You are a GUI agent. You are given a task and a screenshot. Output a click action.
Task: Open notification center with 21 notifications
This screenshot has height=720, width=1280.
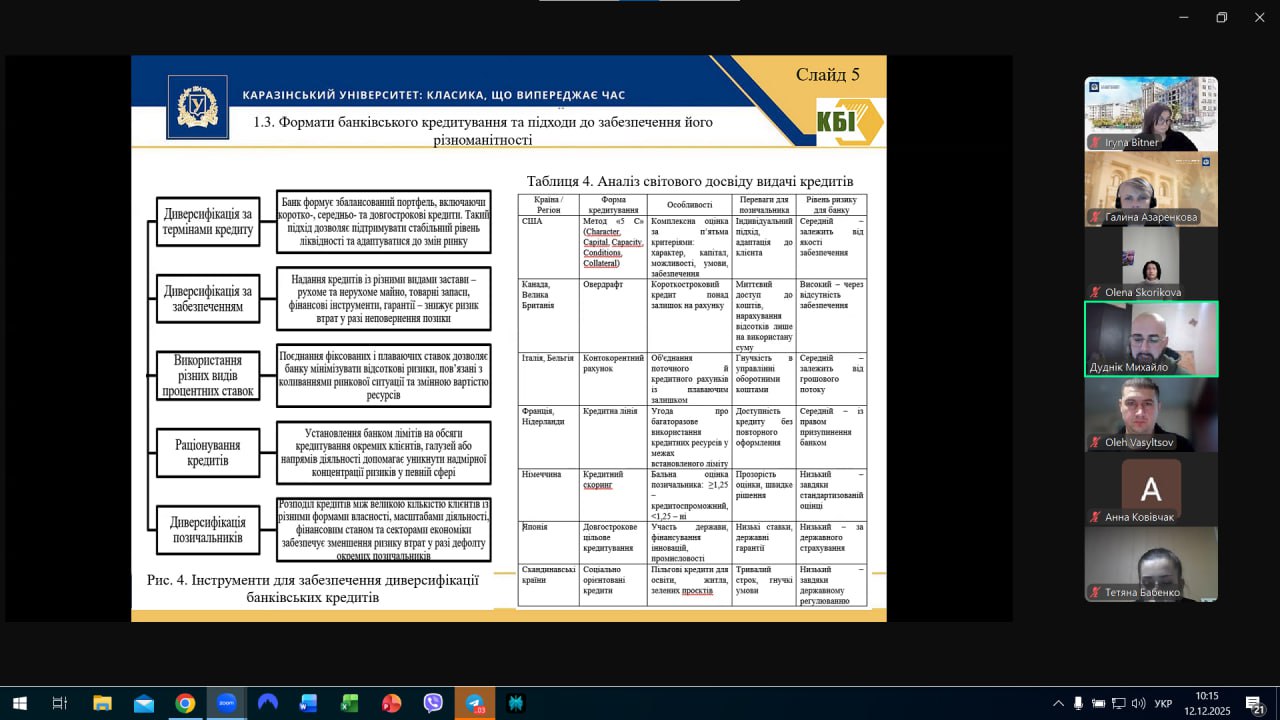pos(1255,703)
